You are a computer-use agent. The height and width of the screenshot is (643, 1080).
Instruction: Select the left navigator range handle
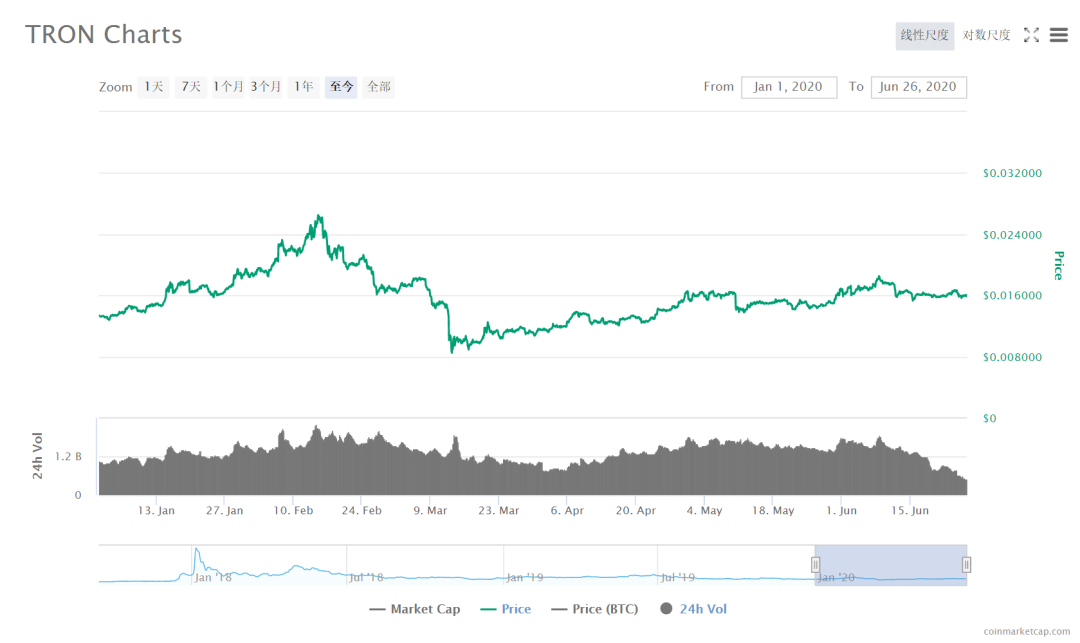point(815,565)
